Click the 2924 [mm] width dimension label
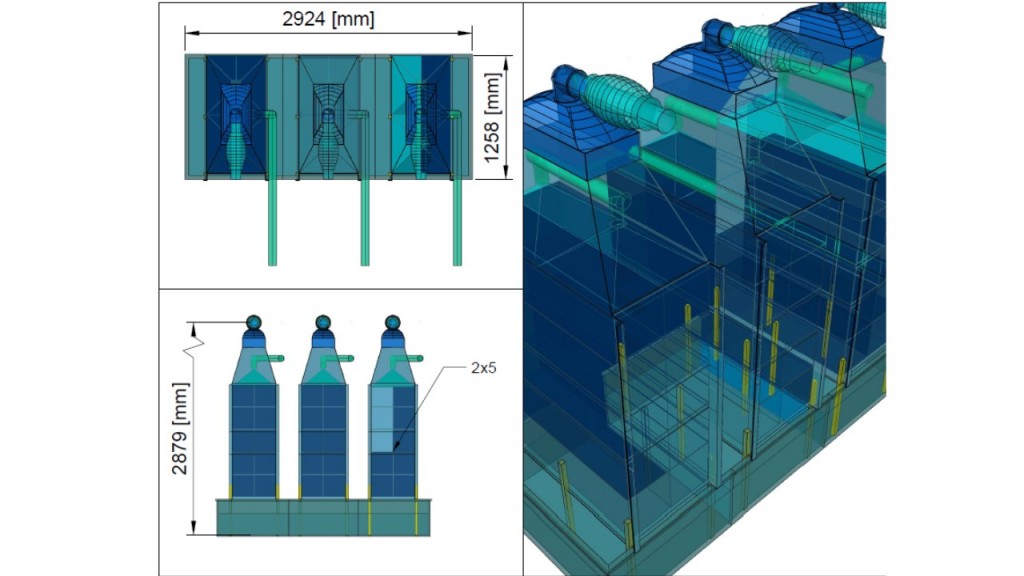1024x576 pixels. coord(328,19)
